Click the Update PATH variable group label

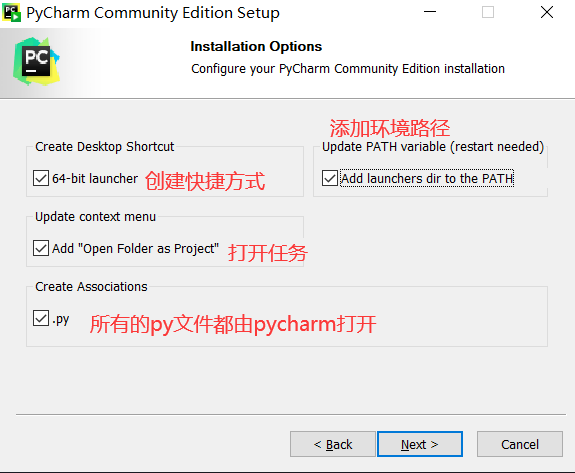point(433,147)
